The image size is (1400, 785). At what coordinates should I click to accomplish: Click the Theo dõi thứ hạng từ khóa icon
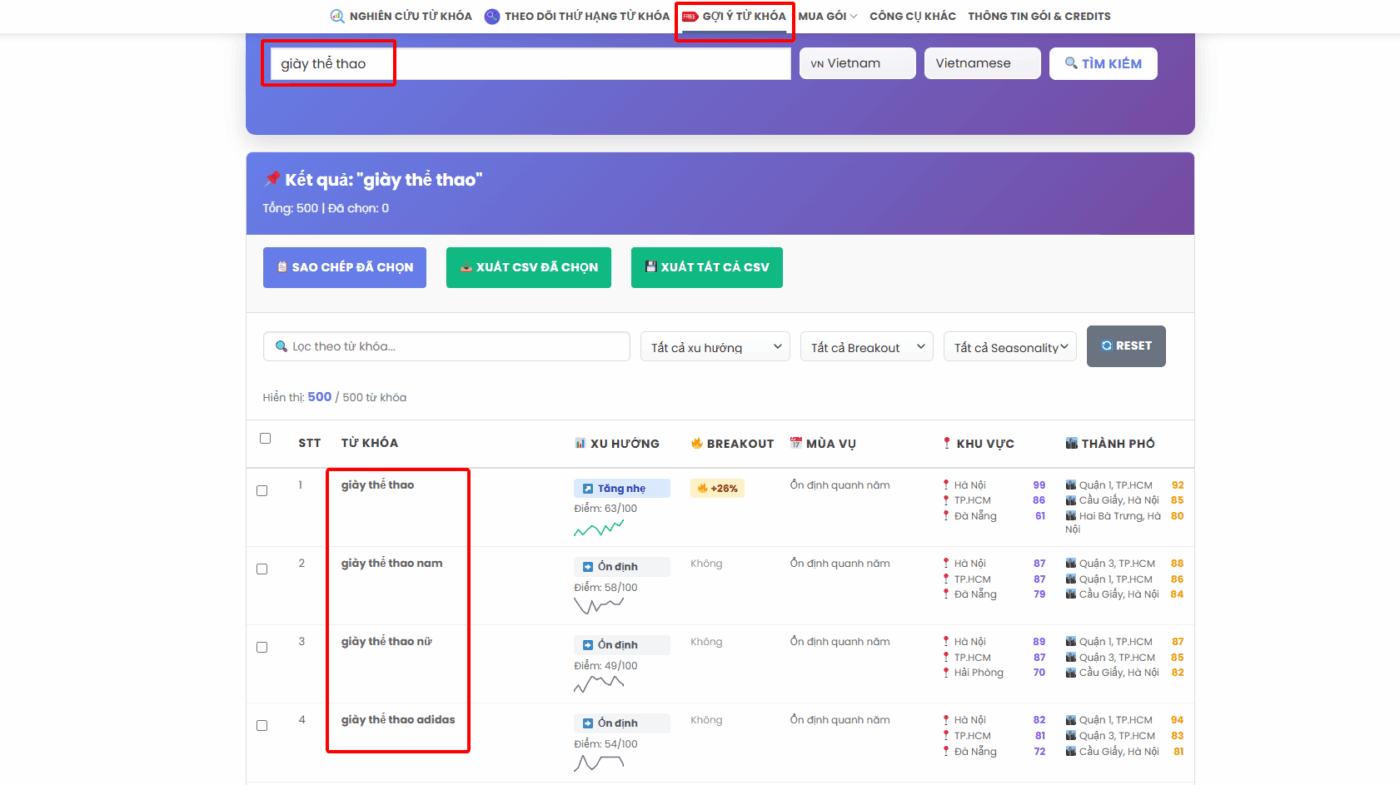[492, 16]
